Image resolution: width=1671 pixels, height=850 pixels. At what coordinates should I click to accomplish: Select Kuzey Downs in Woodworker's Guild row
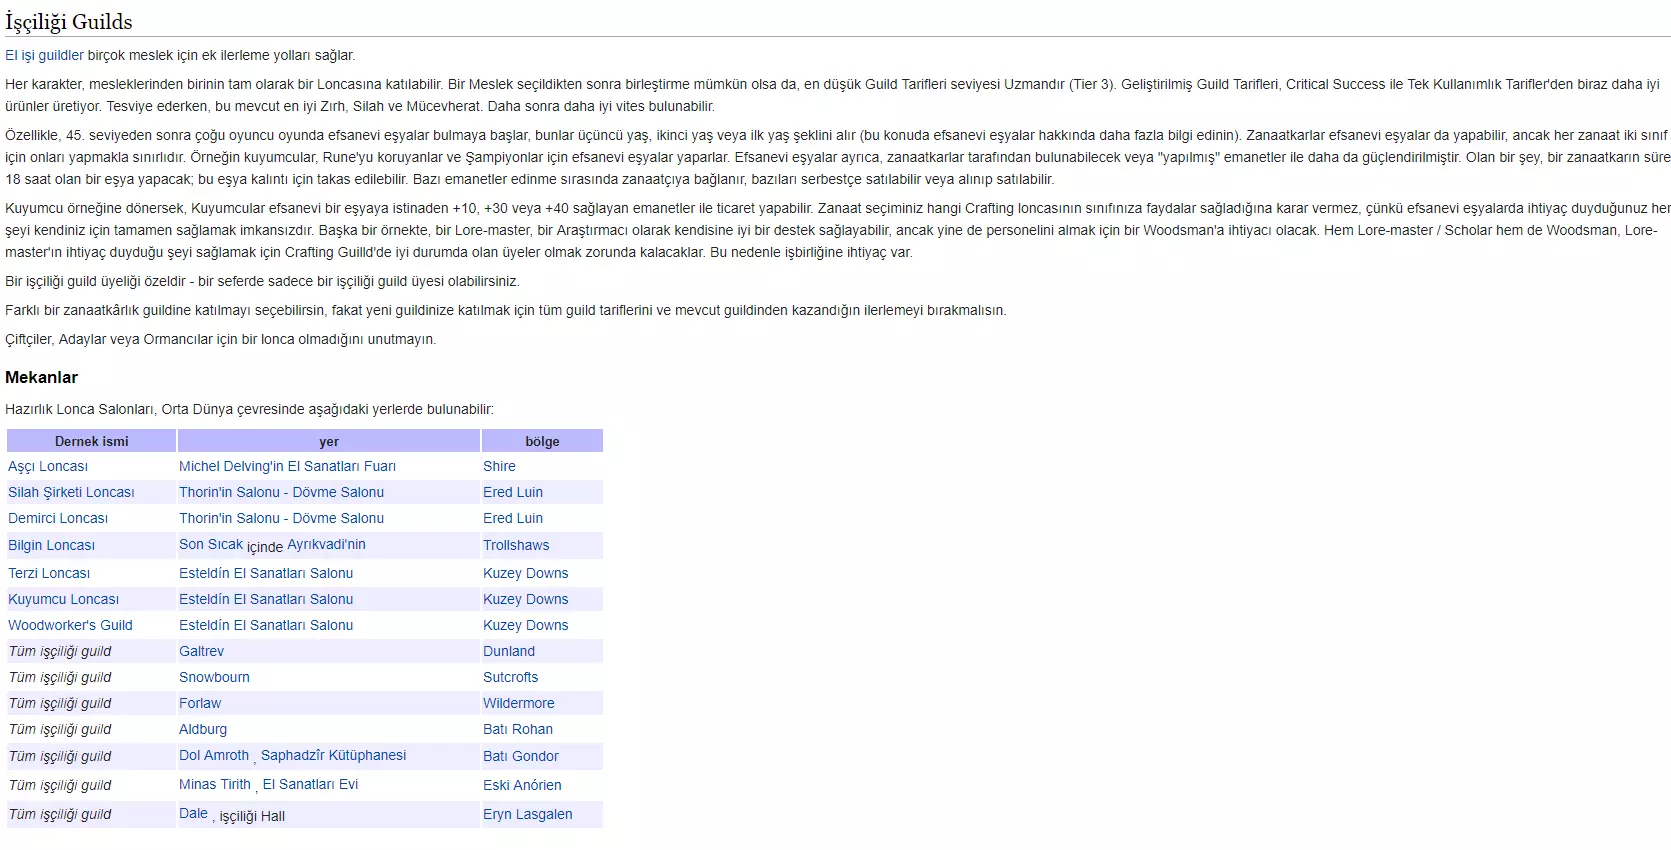[525, 625]
